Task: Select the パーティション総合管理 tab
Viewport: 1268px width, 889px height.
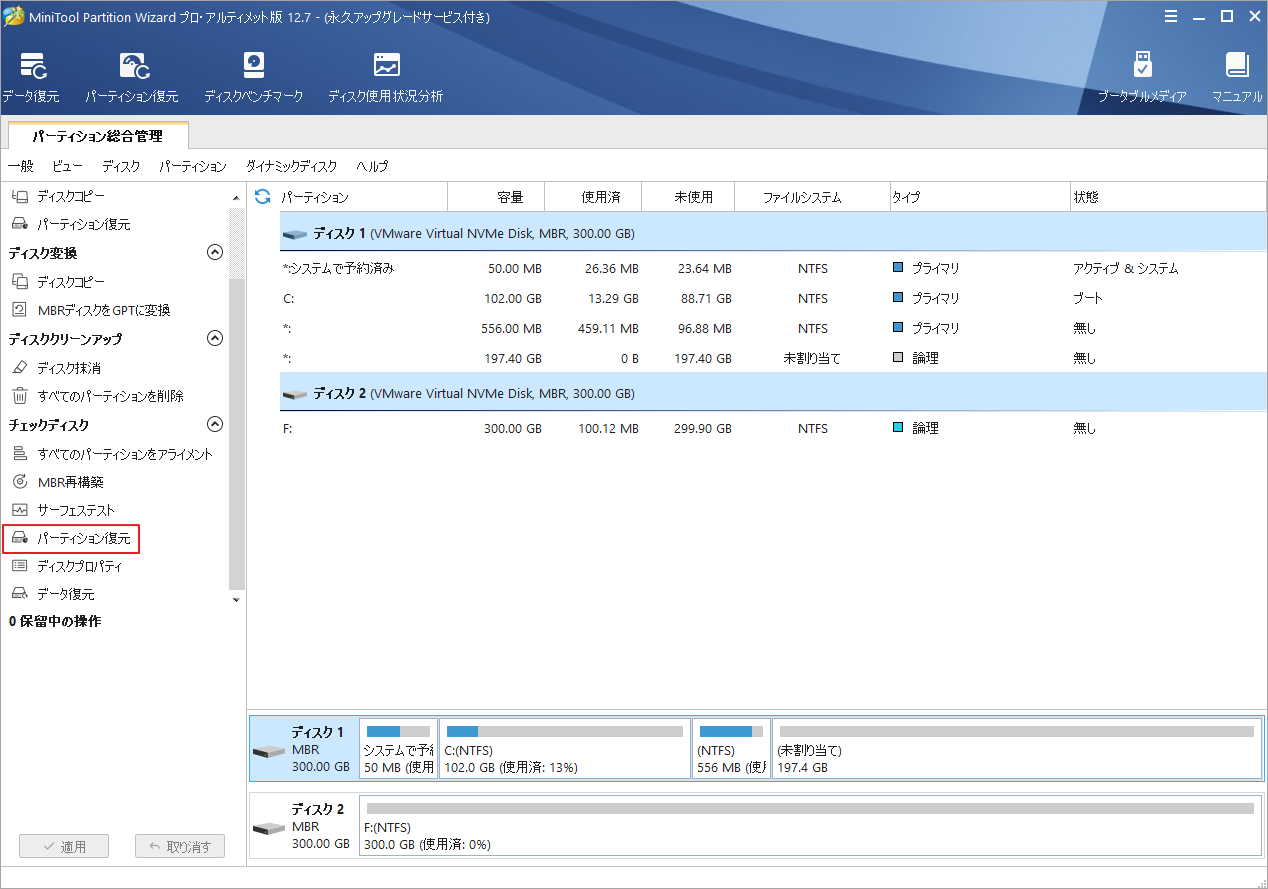Action: (96, 135)
